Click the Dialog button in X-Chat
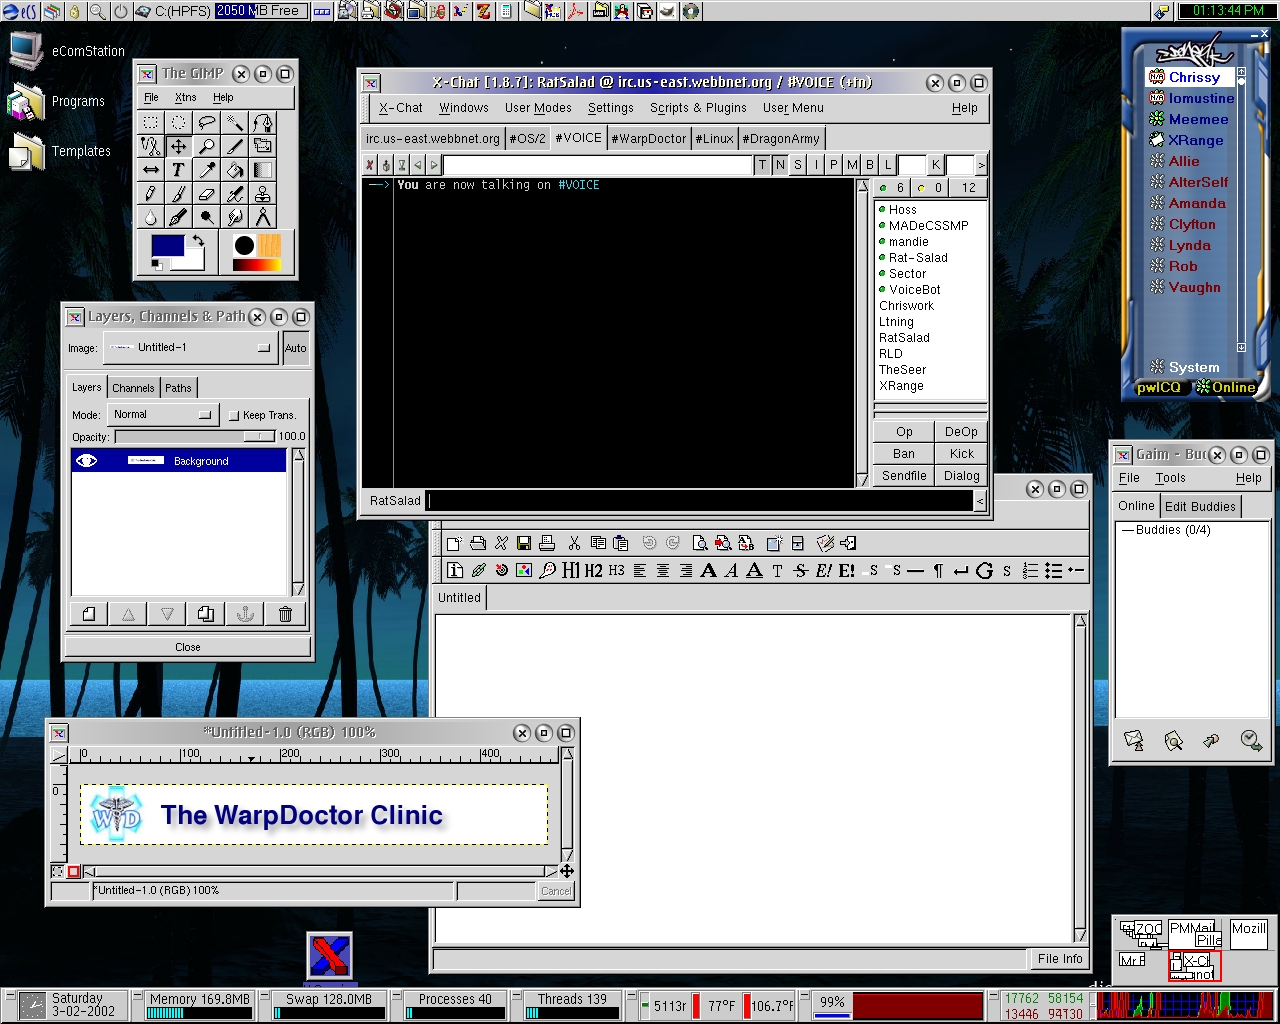Viewport: 1280px width, 1024px height. (962, 476)
